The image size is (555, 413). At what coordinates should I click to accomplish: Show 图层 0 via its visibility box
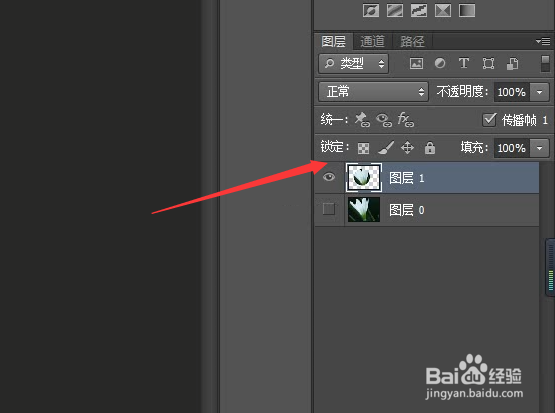[329, 209]
